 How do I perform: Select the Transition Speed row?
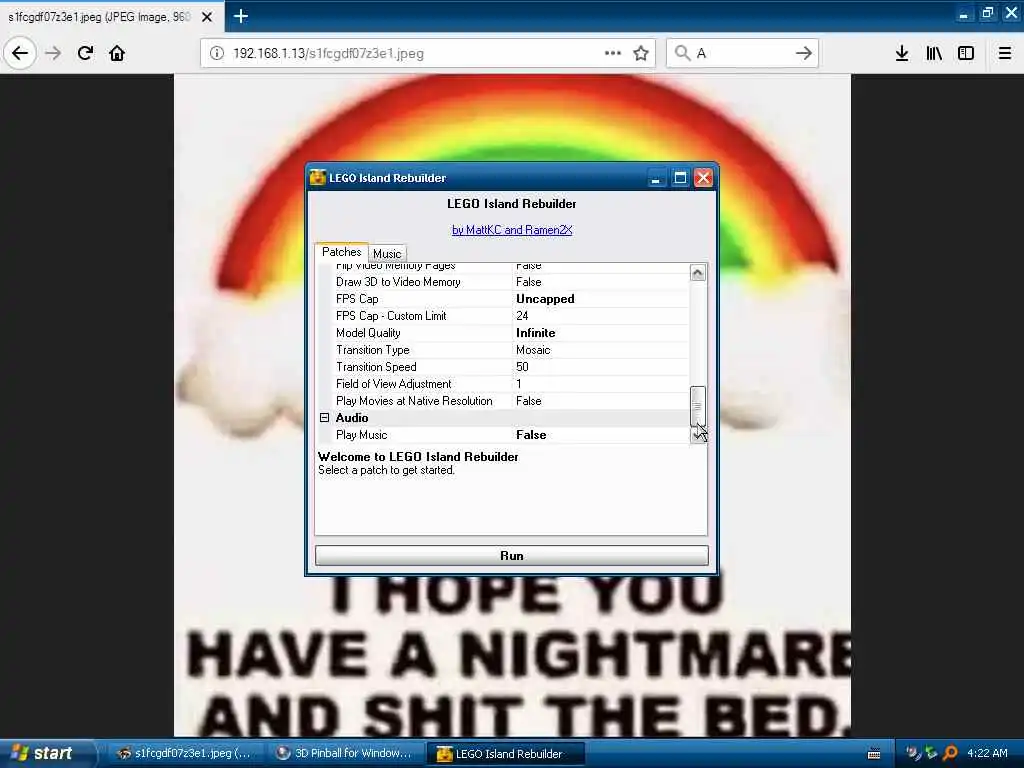[503, 367]
